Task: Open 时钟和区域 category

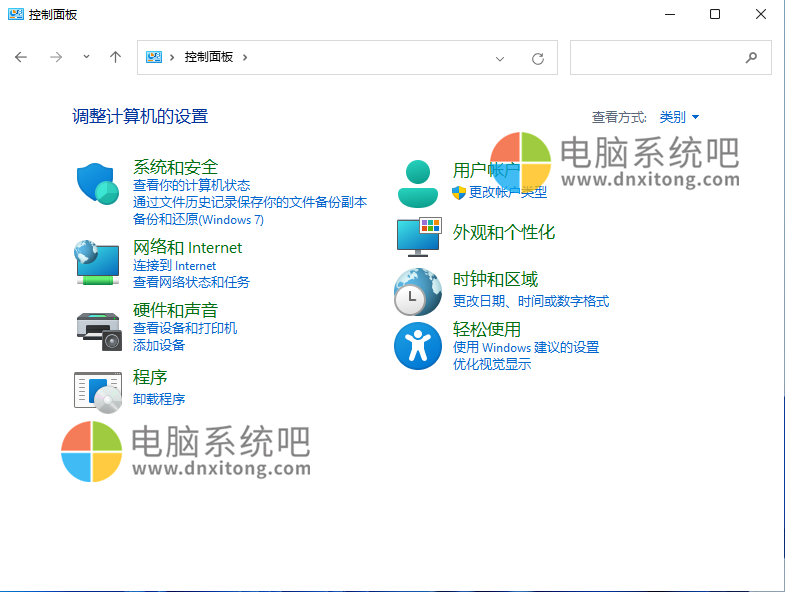Action: [495, 279]
